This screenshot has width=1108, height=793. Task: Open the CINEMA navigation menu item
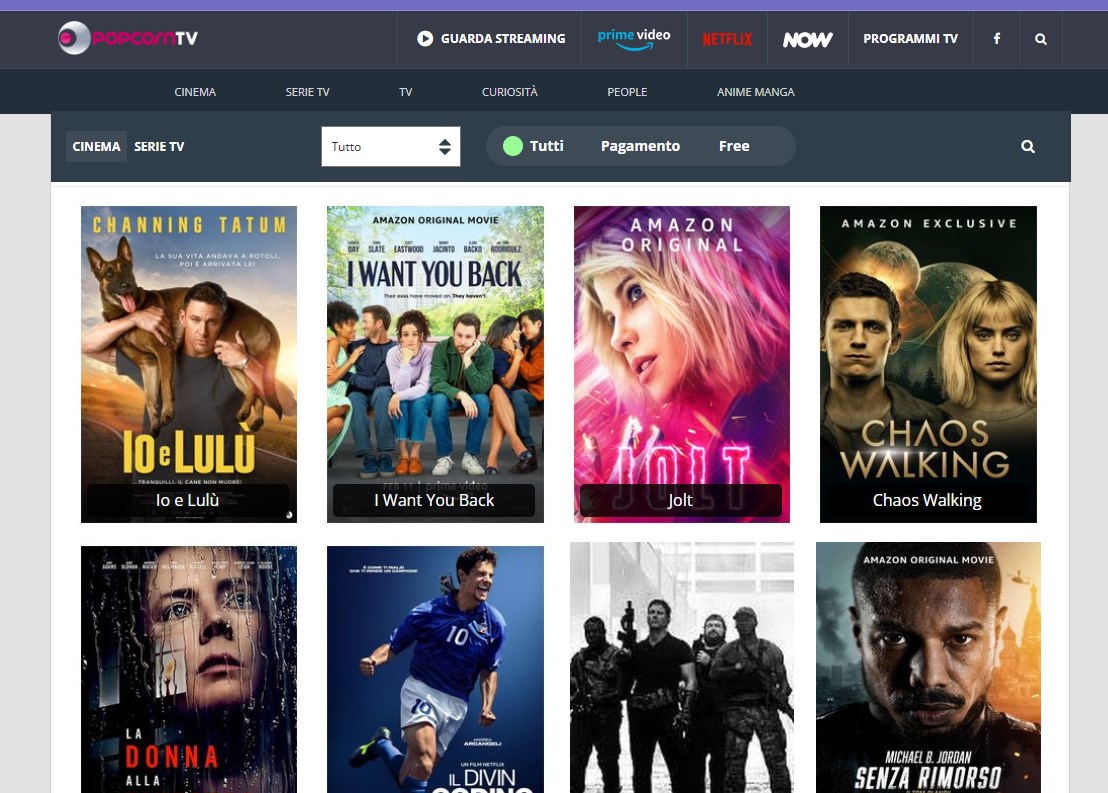coord(195,92)
